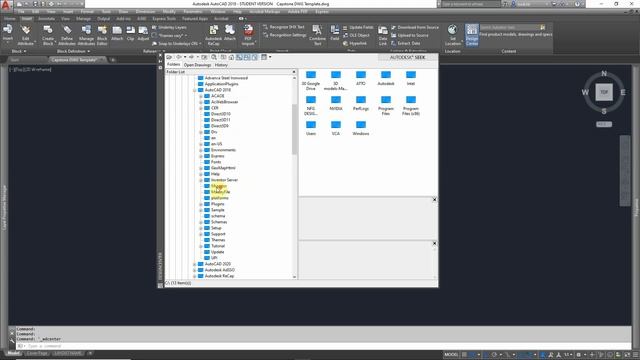Viewport: 640px width, 360px height.
Task: Open Autodesk ReCap from ribbon
Action: coord(213,35)
